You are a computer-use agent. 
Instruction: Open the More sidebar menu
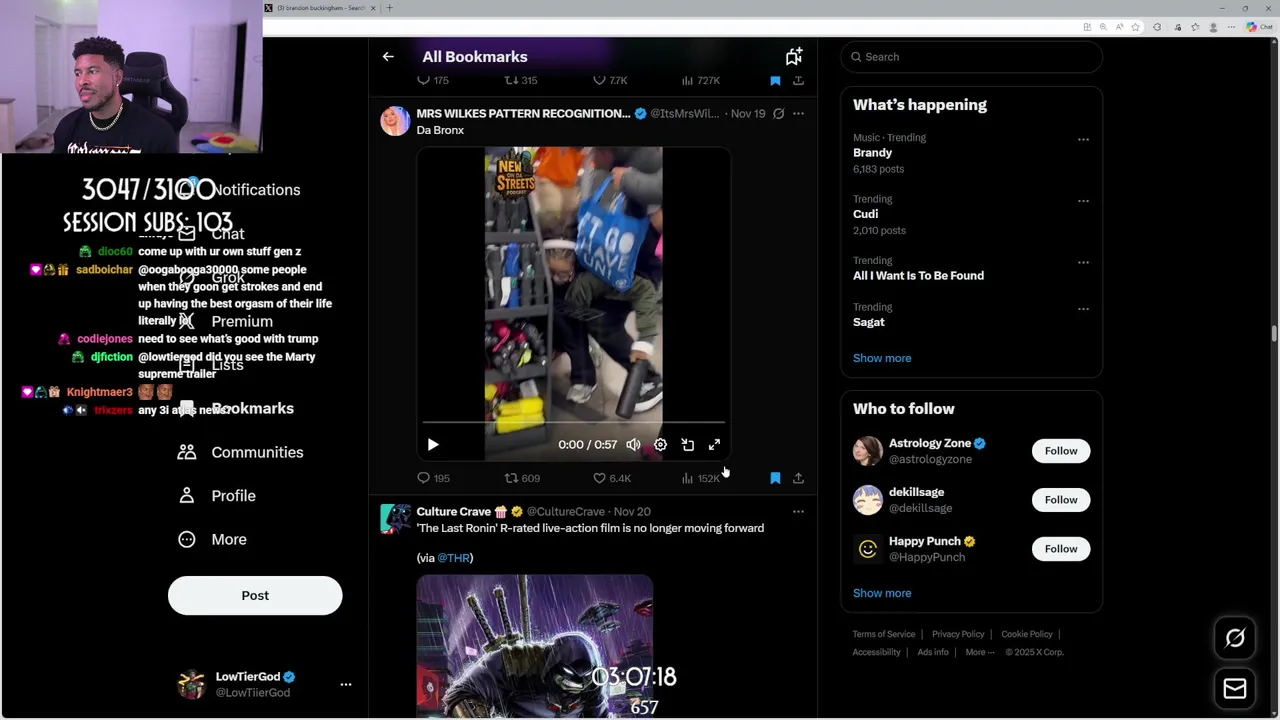(212, 540)
